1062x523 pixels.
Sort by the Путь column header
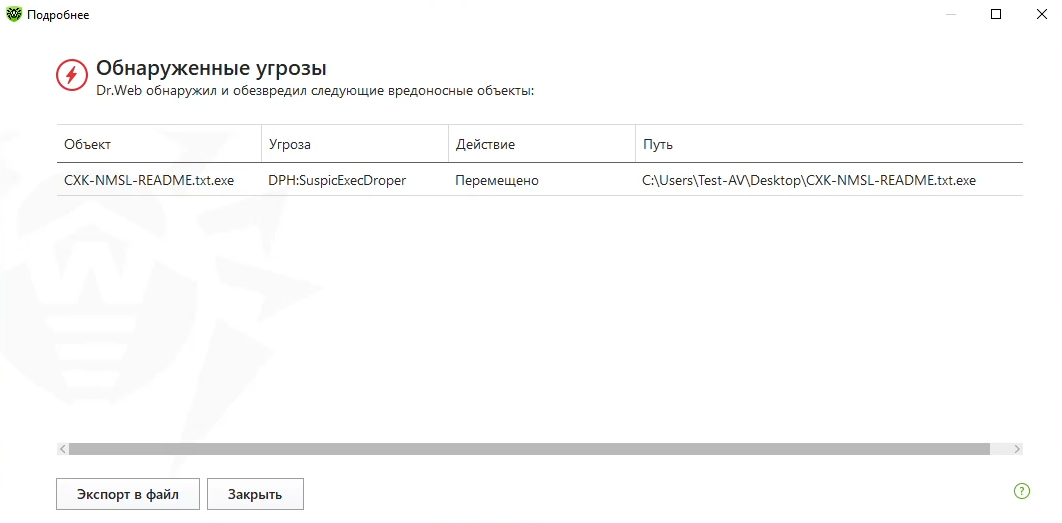(829, 144)
